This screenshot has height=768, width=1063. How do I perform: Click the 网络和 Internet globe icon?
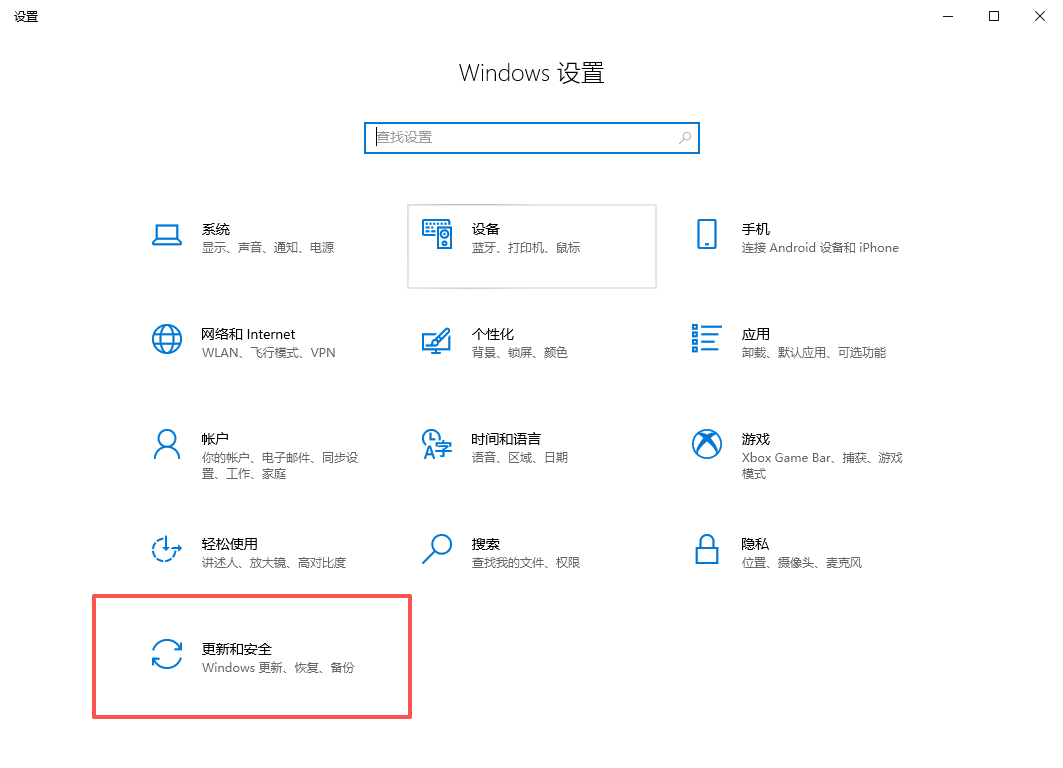(x=167, y=339)
